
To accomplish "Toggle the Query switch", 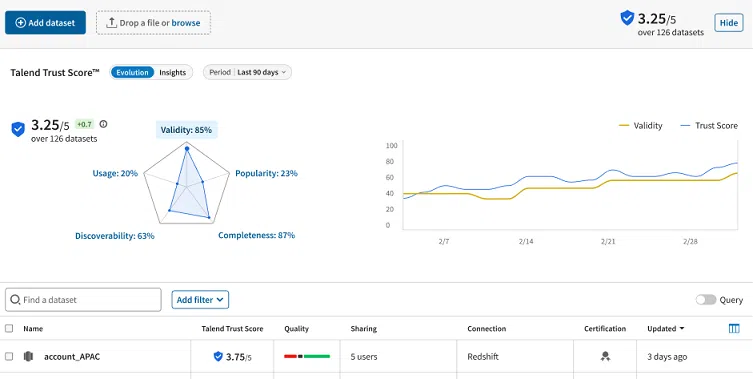I will pos(706,300).
